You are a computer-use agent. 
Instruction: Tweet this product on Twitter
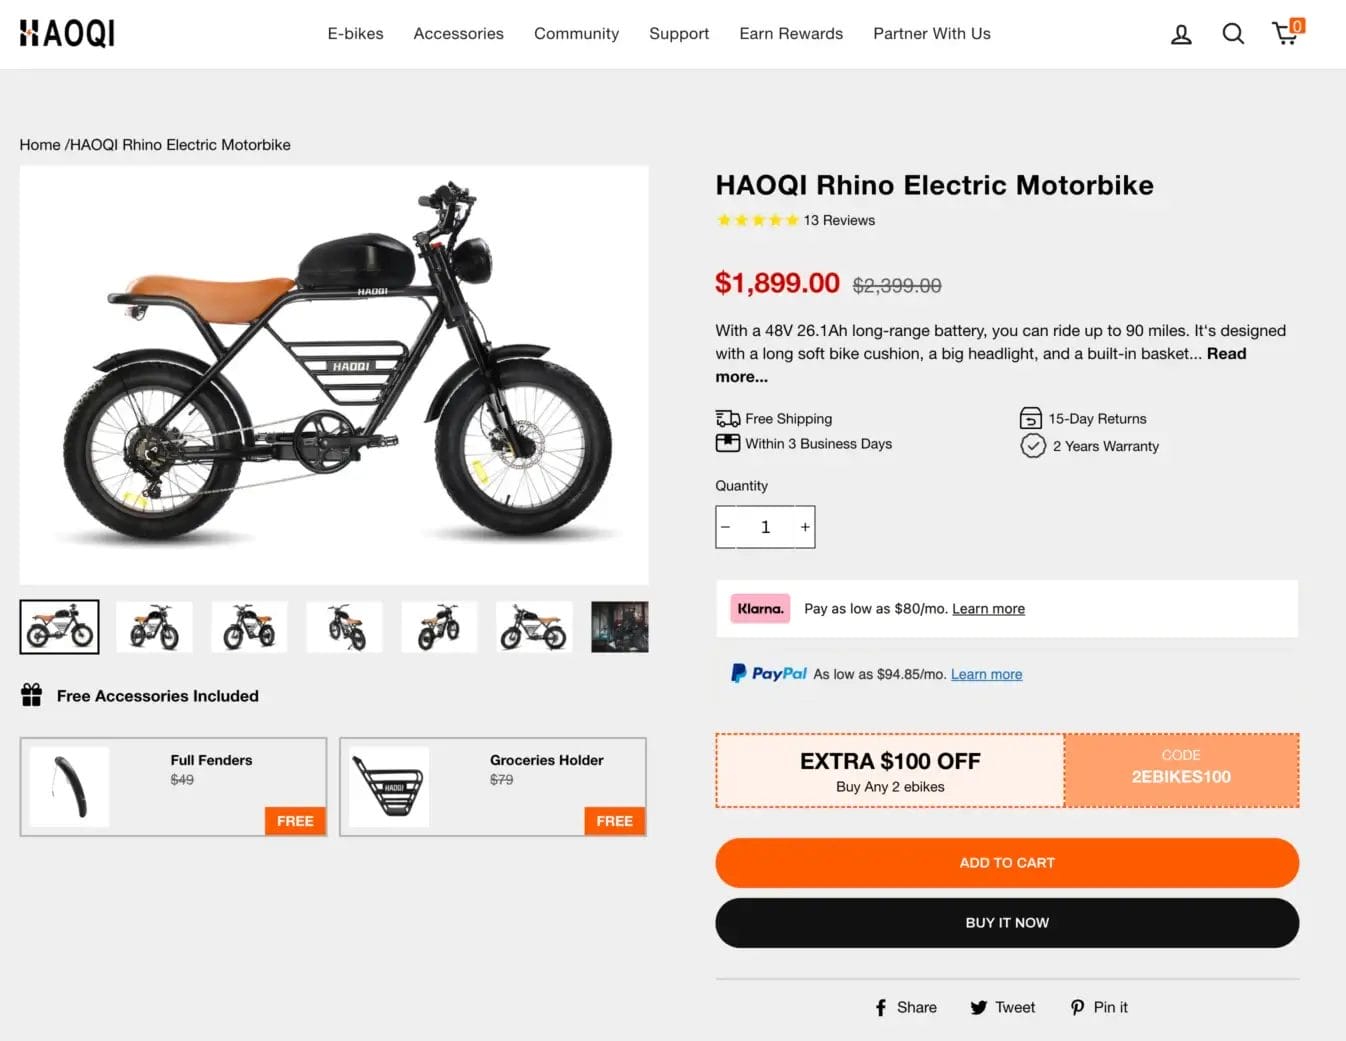tap(1002, 1007)
